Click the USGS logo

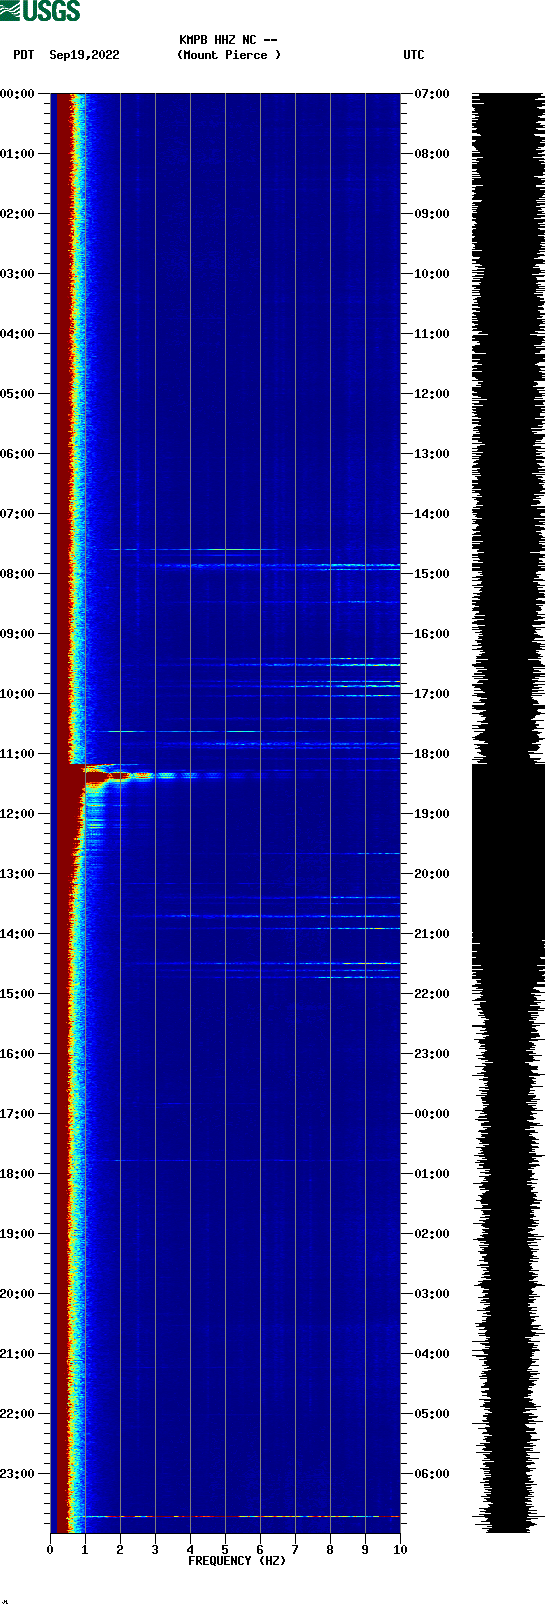coord(40,11)
